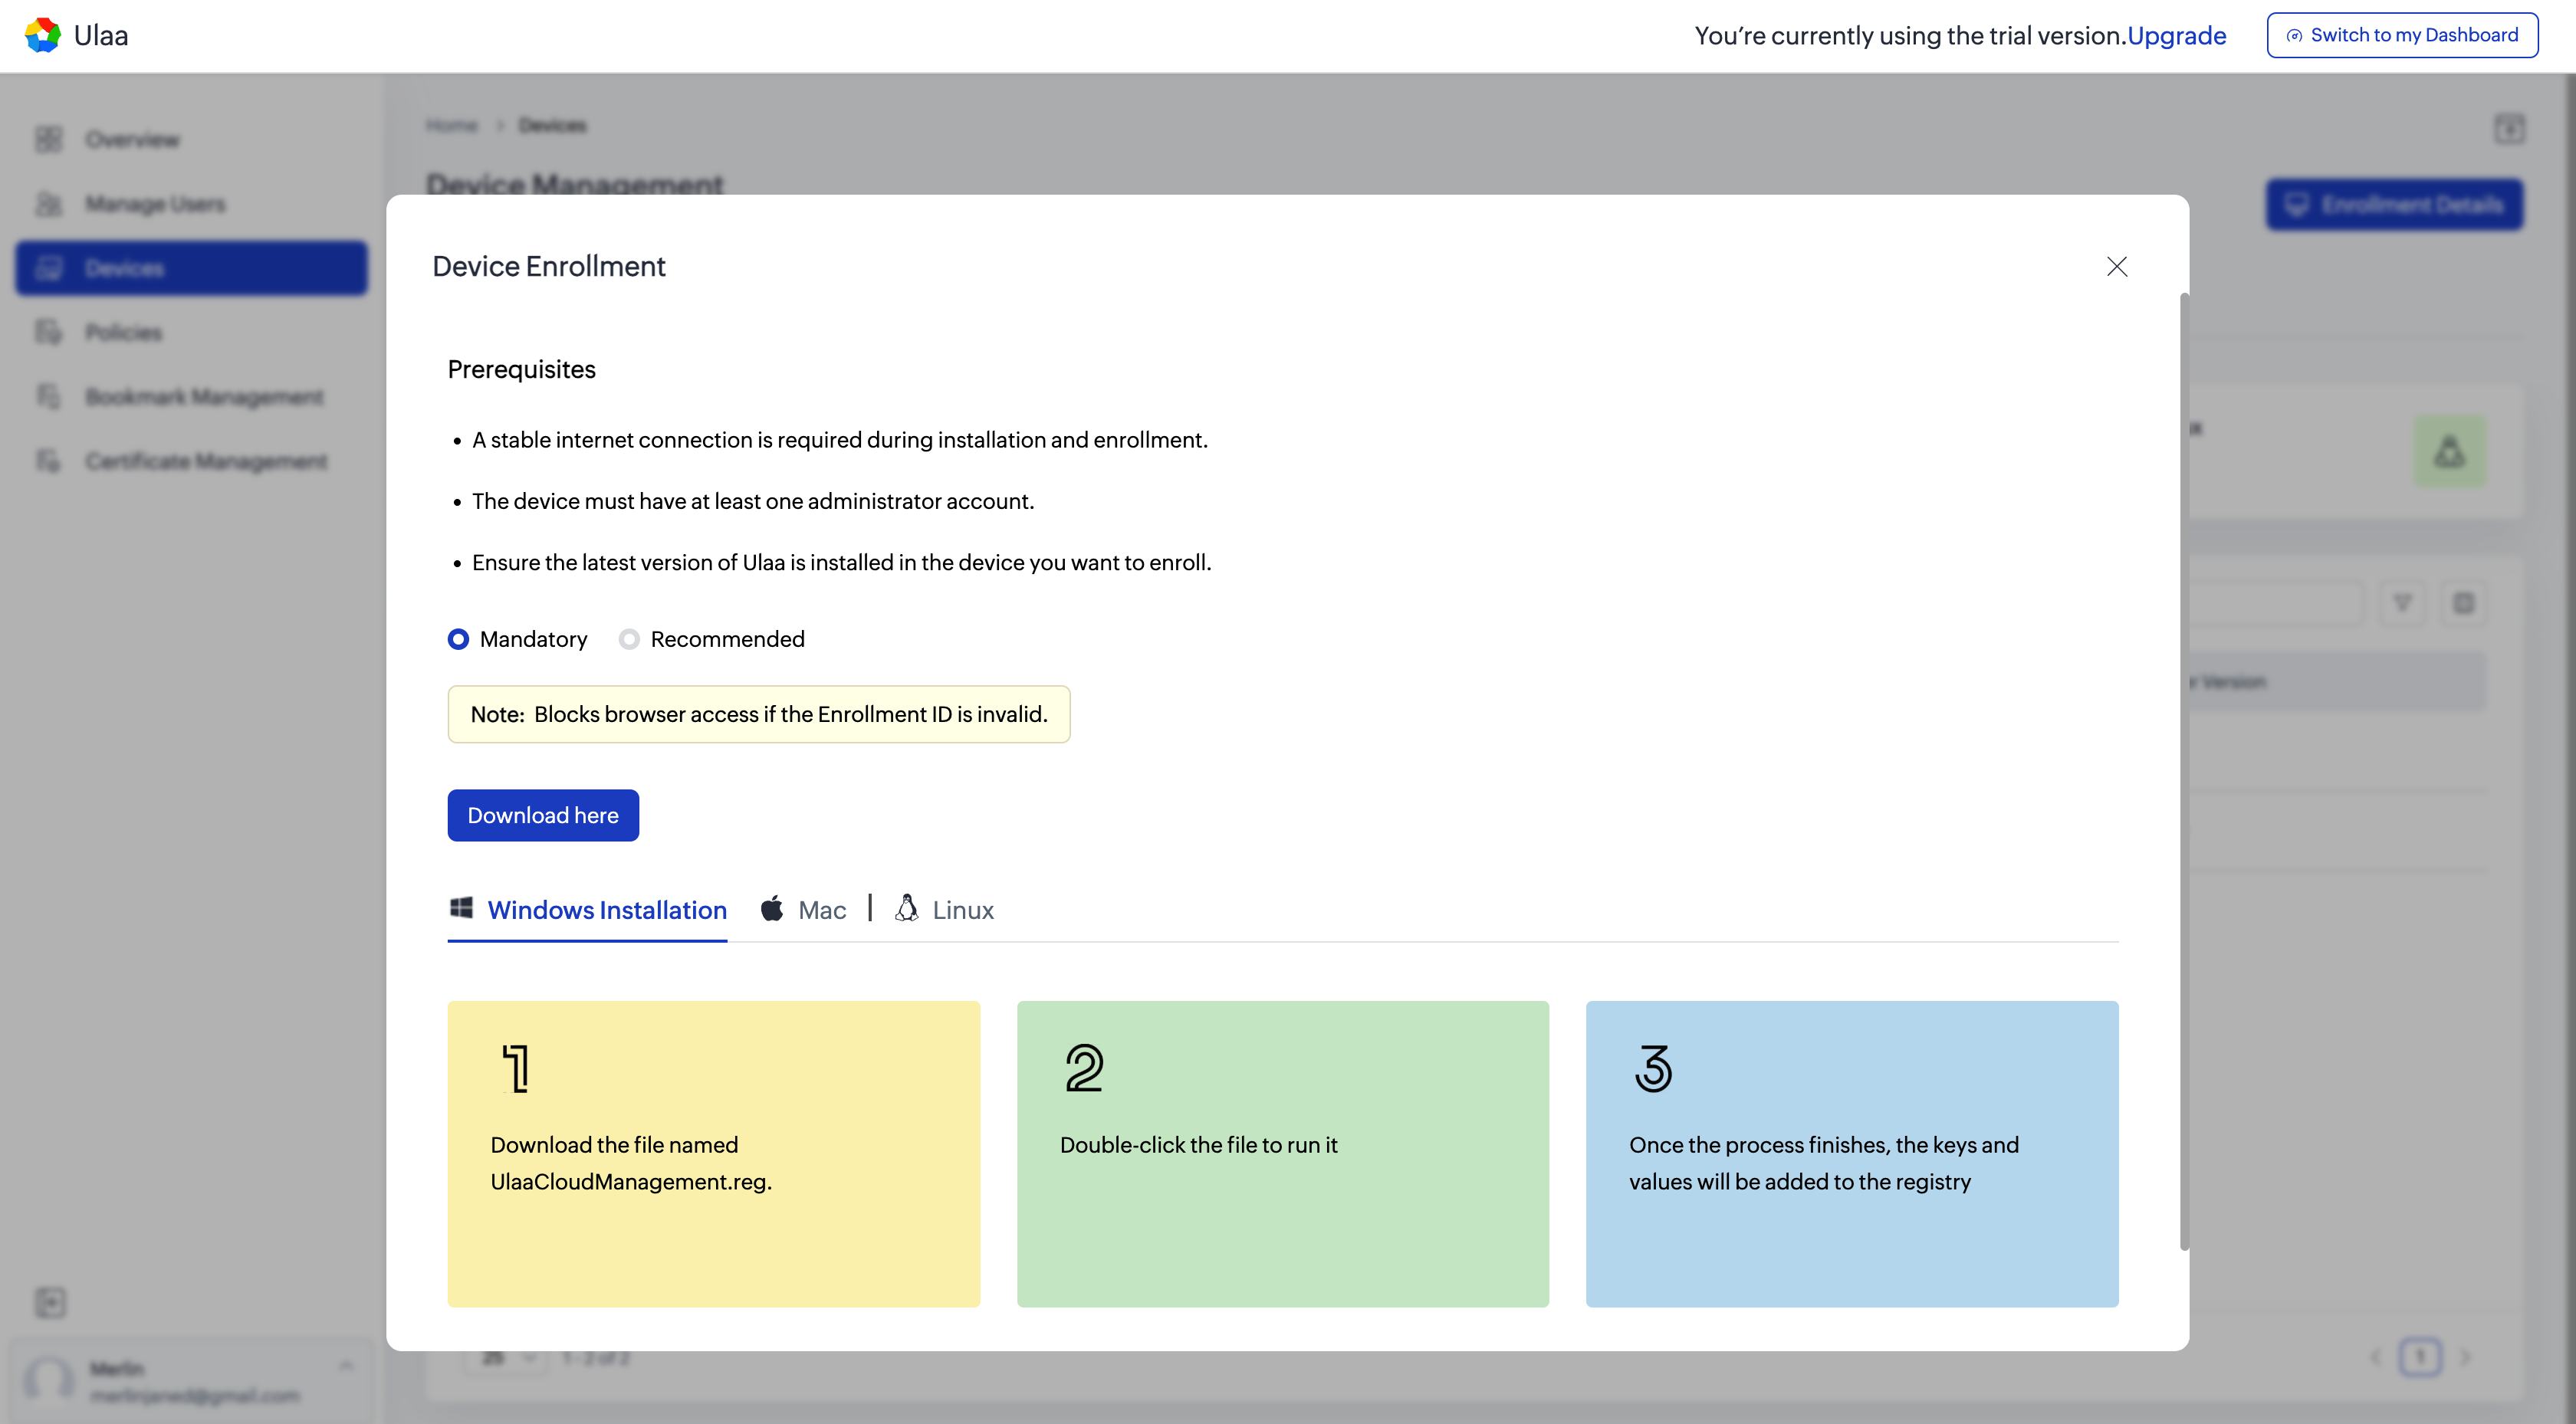Expand the Merlin user profile menu
Screen dimensions: 2576x1424
pyautogui.click(x=346, y=1366)
